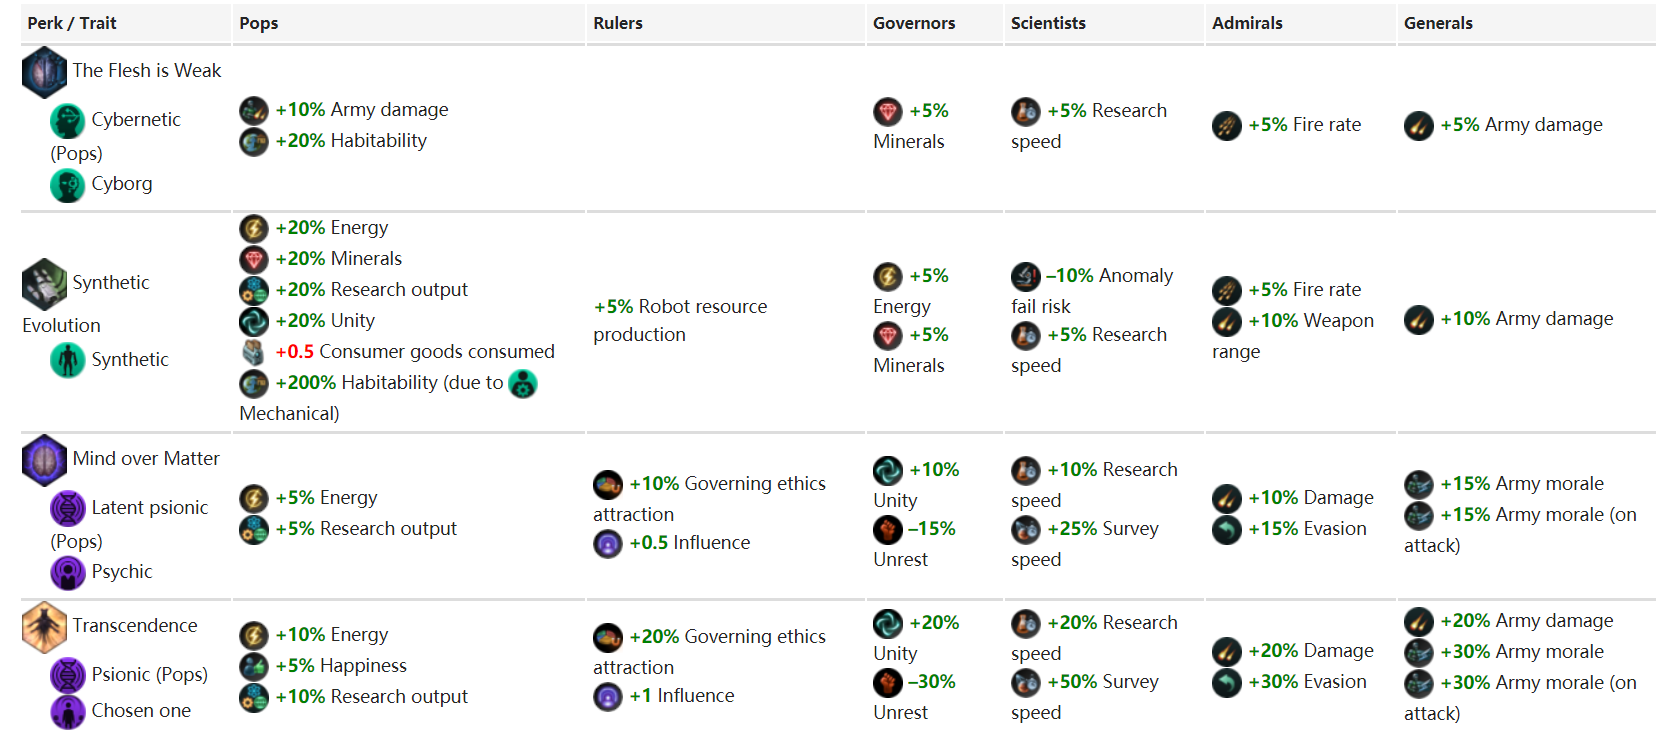Image resolution: width=1656 pixels, height=739 pixels.
Task: Click the Chosen one trait icon
Action: pyautogui.click(x=68, y=711)
